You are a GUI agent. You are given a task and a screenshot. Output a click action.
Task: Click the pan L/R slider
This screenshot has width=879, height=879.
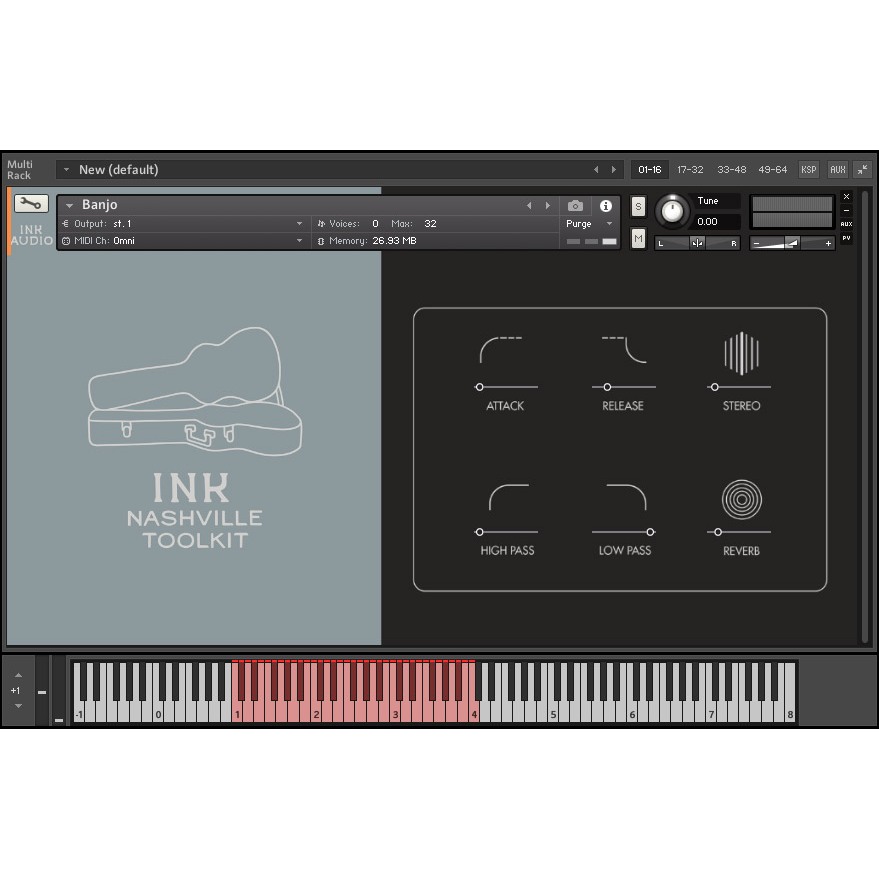[x=697, y=243]
